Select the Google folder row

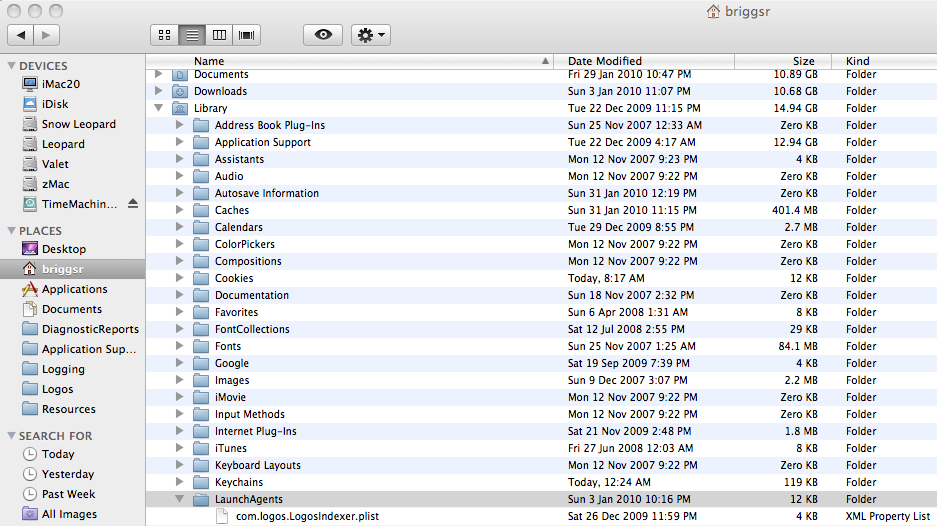pos(541,363)
